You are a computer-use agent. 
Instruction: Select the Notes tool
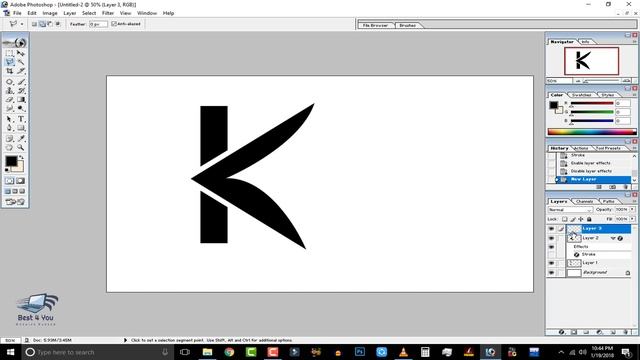(9, 139)
